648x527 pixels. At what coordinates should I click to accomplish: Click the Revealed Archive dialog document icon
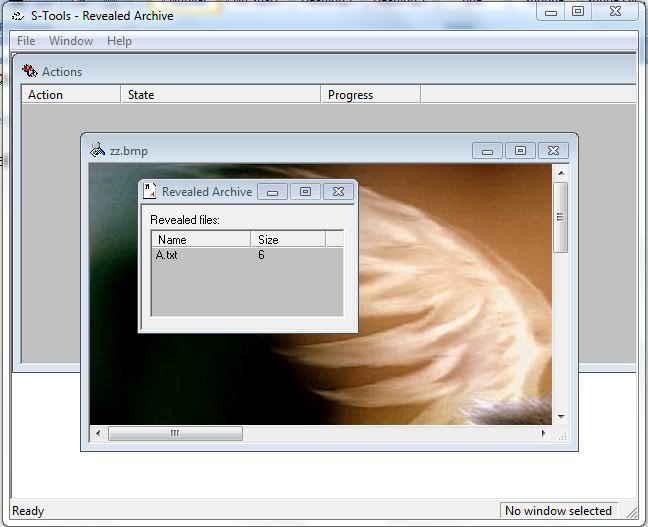(150, 191)
